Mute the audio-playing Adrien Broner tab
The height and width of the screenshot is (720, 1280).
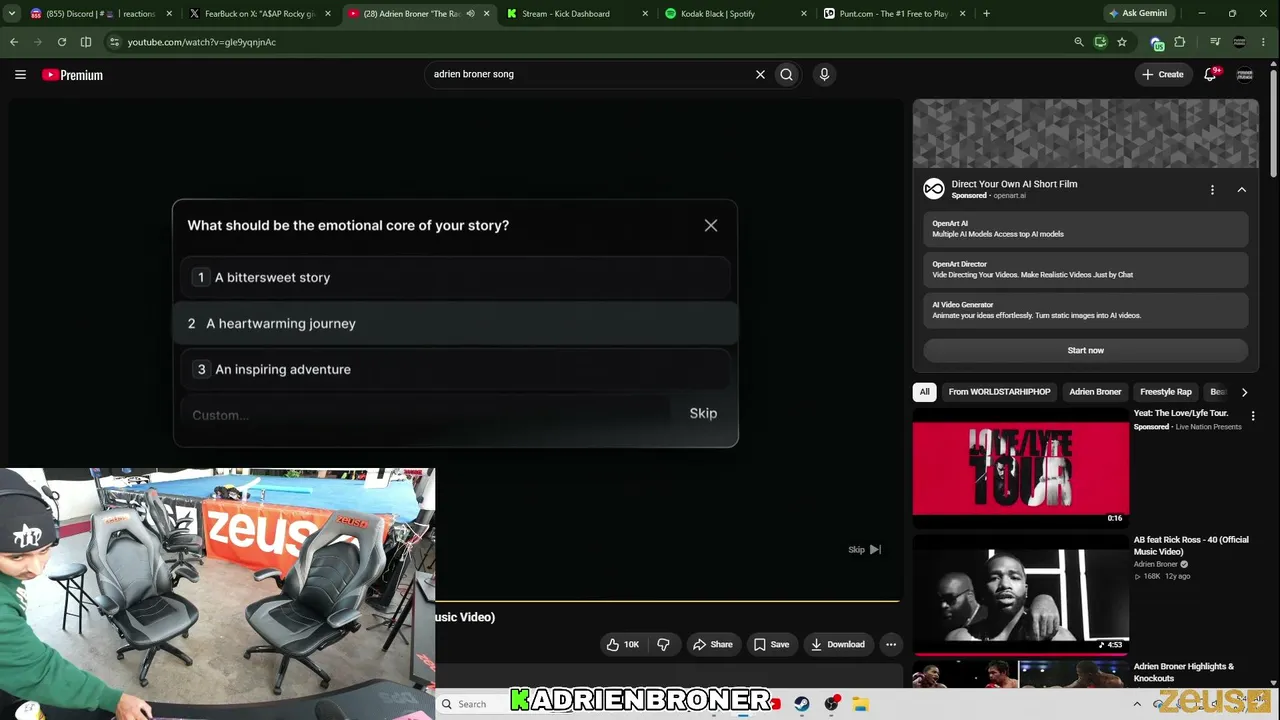(470, 14)
